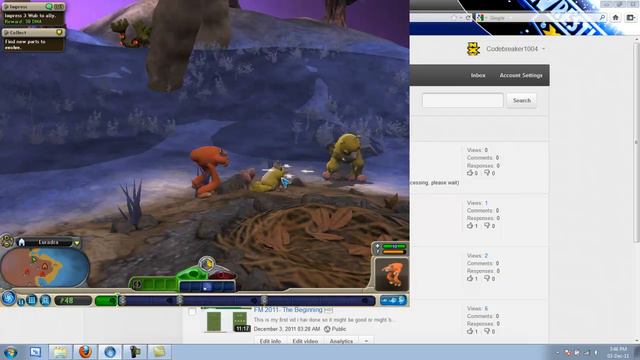Click the Google search engine icon in Firefox
The width and height of the screenshot is (640, 360).
point(480,18)
